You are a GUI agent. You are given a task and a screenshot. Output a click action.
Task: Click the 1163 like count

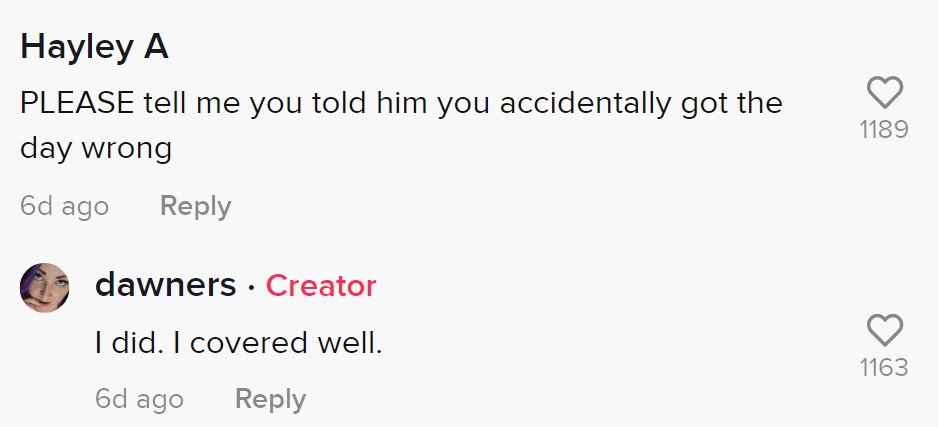[x=884, y=367]
